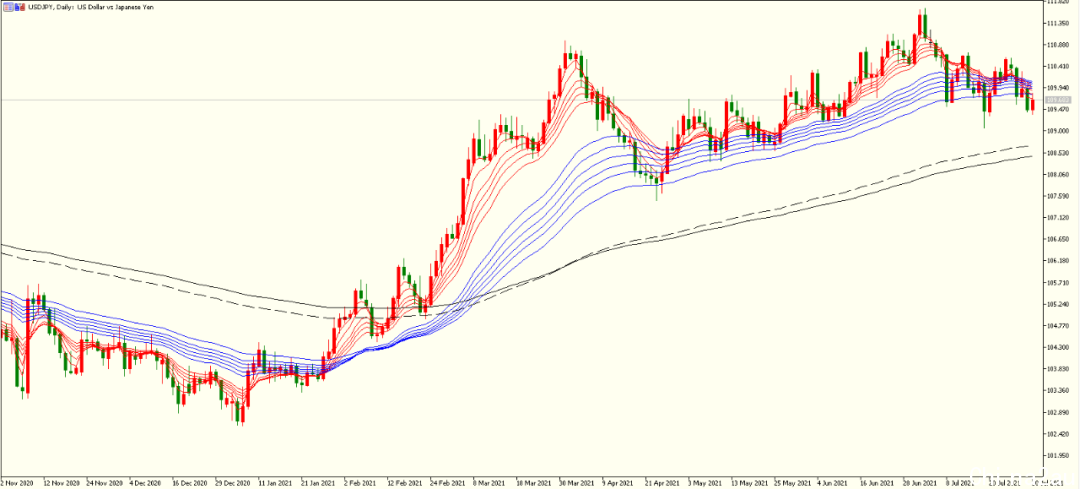This screenshot has width=1080, height=489.
Task: Click the 4 Jun 2021 date label
Action: click(x=833, y=482)
